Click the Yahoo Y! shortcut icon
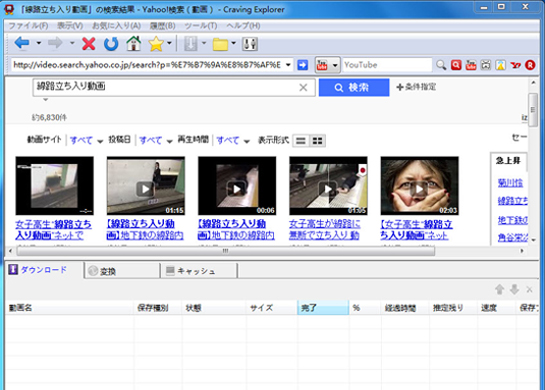The width and height of the screenshot is (545, 390). tap(515, 65)
